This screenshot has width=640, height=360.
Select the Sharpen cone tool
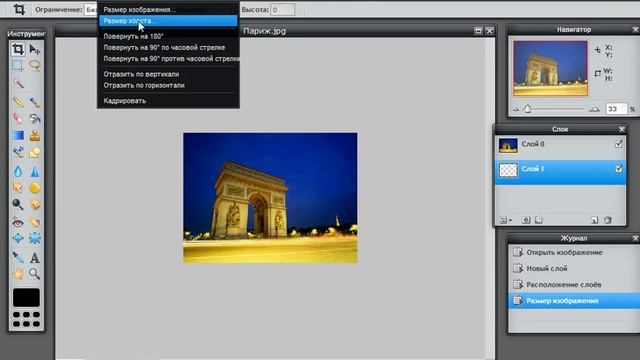point(35,171)
